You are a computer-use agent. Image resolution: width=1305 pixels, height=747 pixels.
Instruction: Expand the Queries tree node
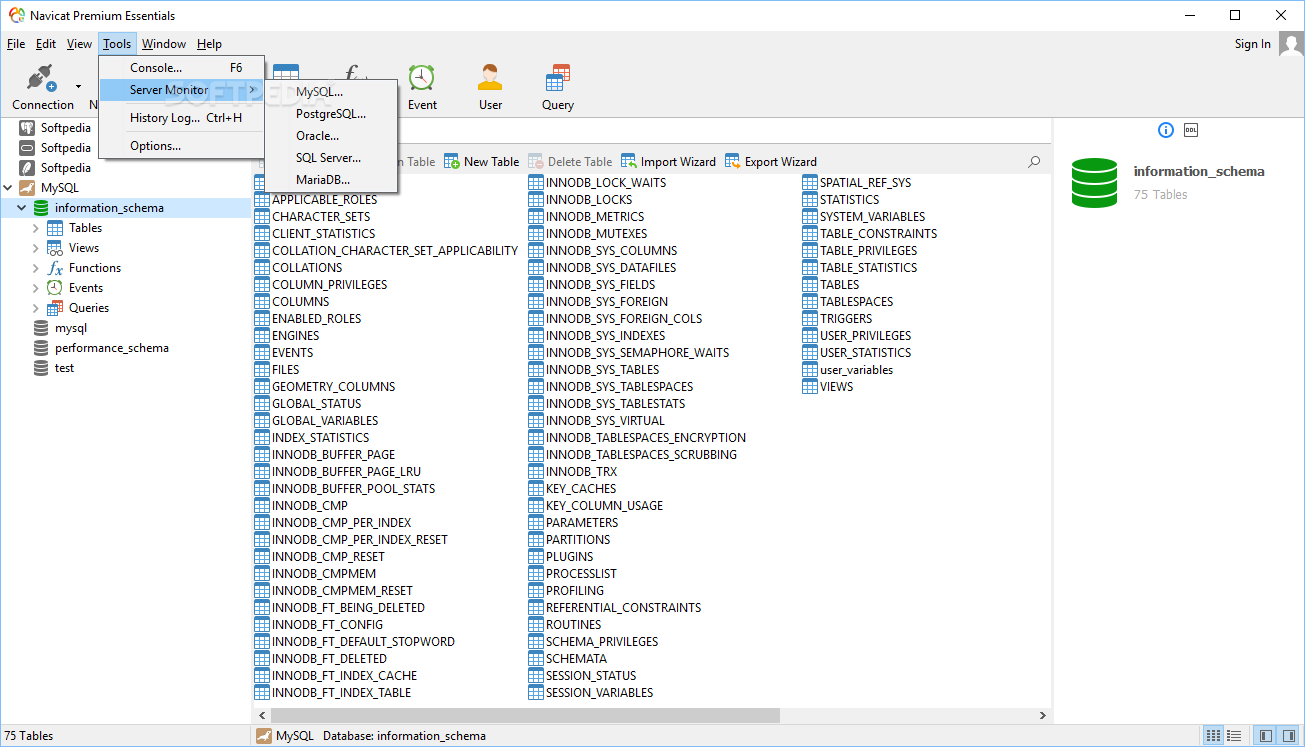pos(36,308)
